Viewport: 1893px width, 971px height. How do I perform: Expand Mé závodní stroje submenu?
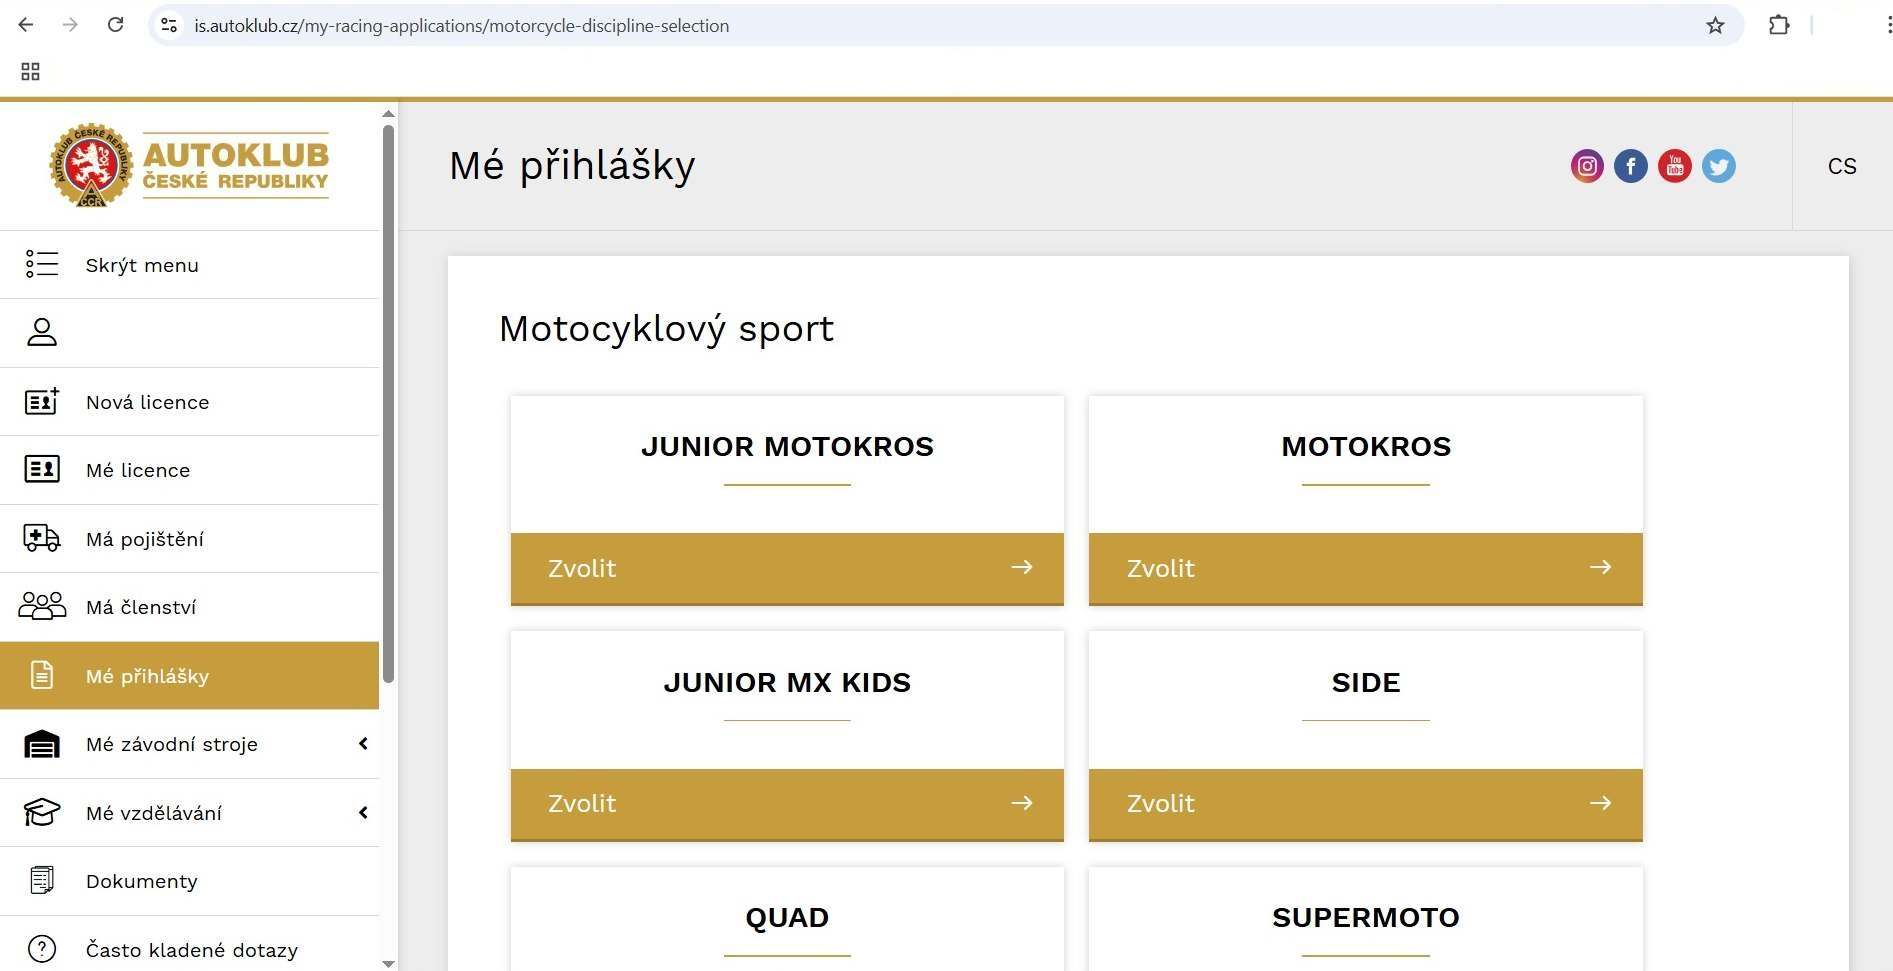[363, 744]
